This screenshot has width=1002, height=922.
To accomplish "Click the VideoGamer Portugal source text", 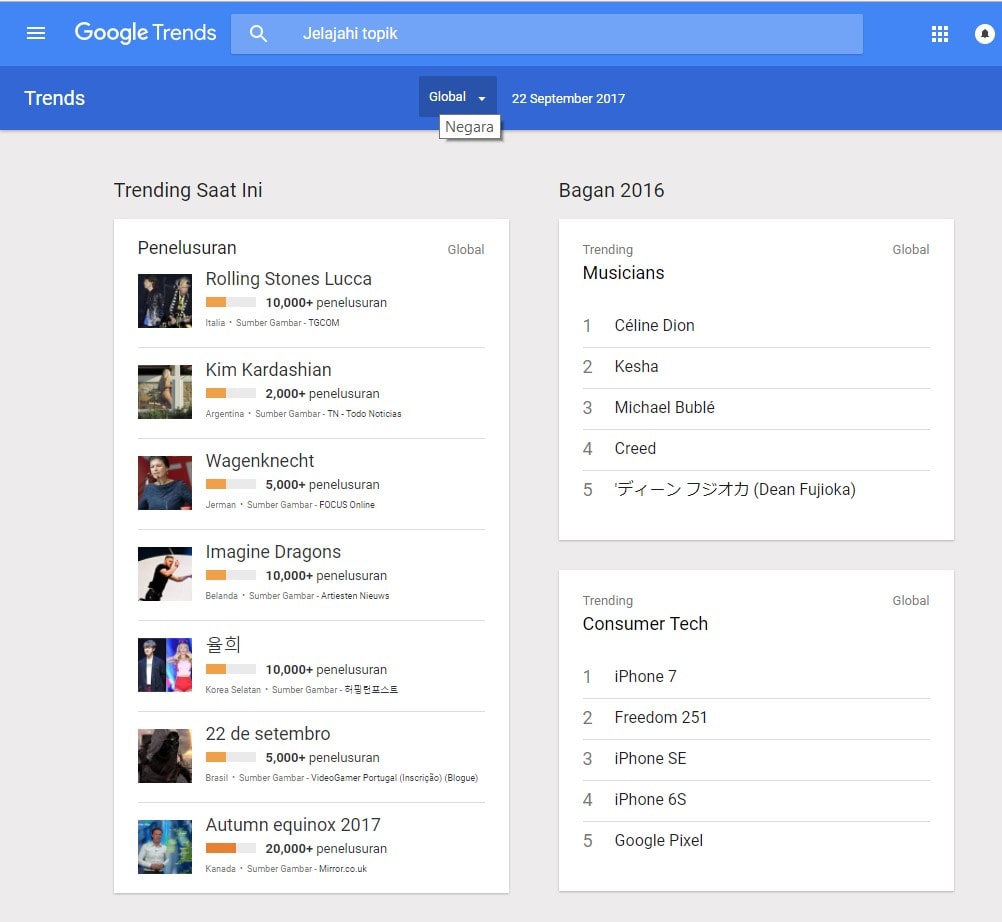I will click(x=394, y=778).
